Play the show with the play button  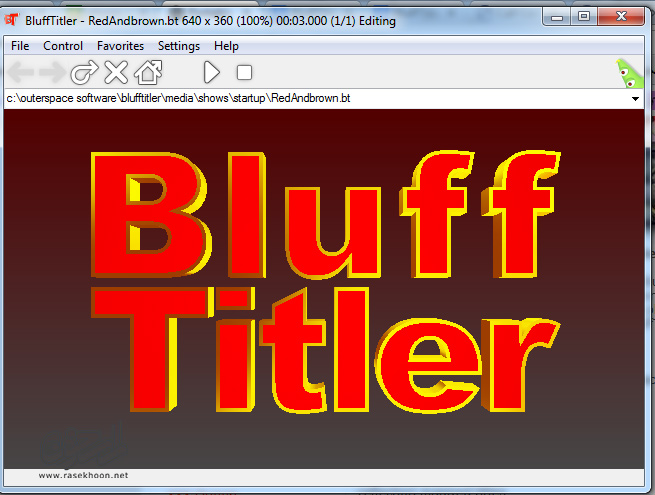click(211, 72)
